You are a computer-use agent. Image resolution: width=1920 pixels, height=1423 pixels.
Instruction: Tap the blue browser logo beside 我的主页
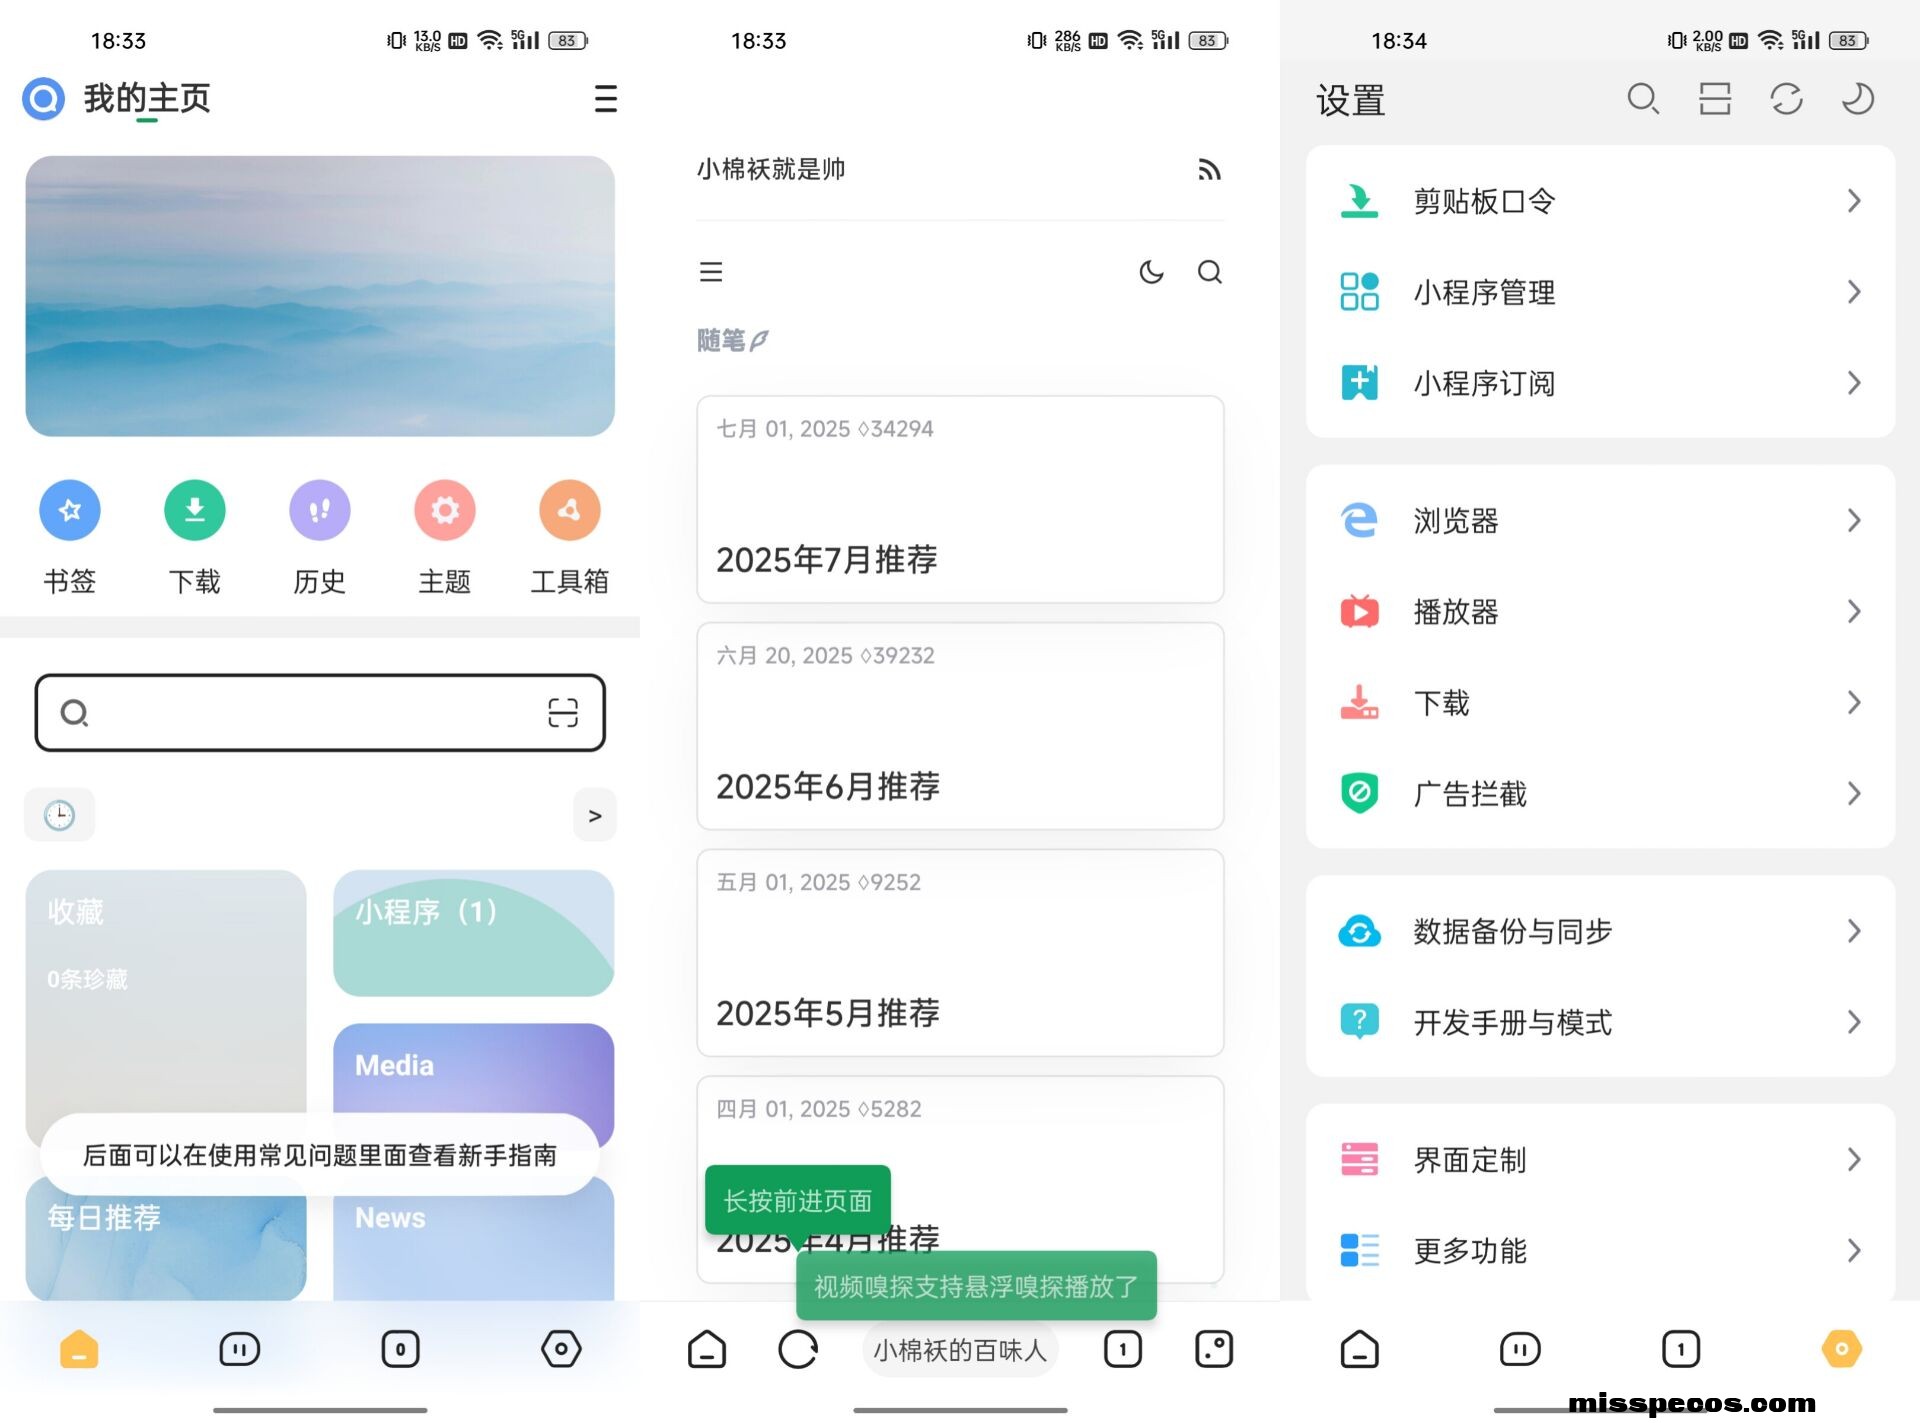pos(44,99)
